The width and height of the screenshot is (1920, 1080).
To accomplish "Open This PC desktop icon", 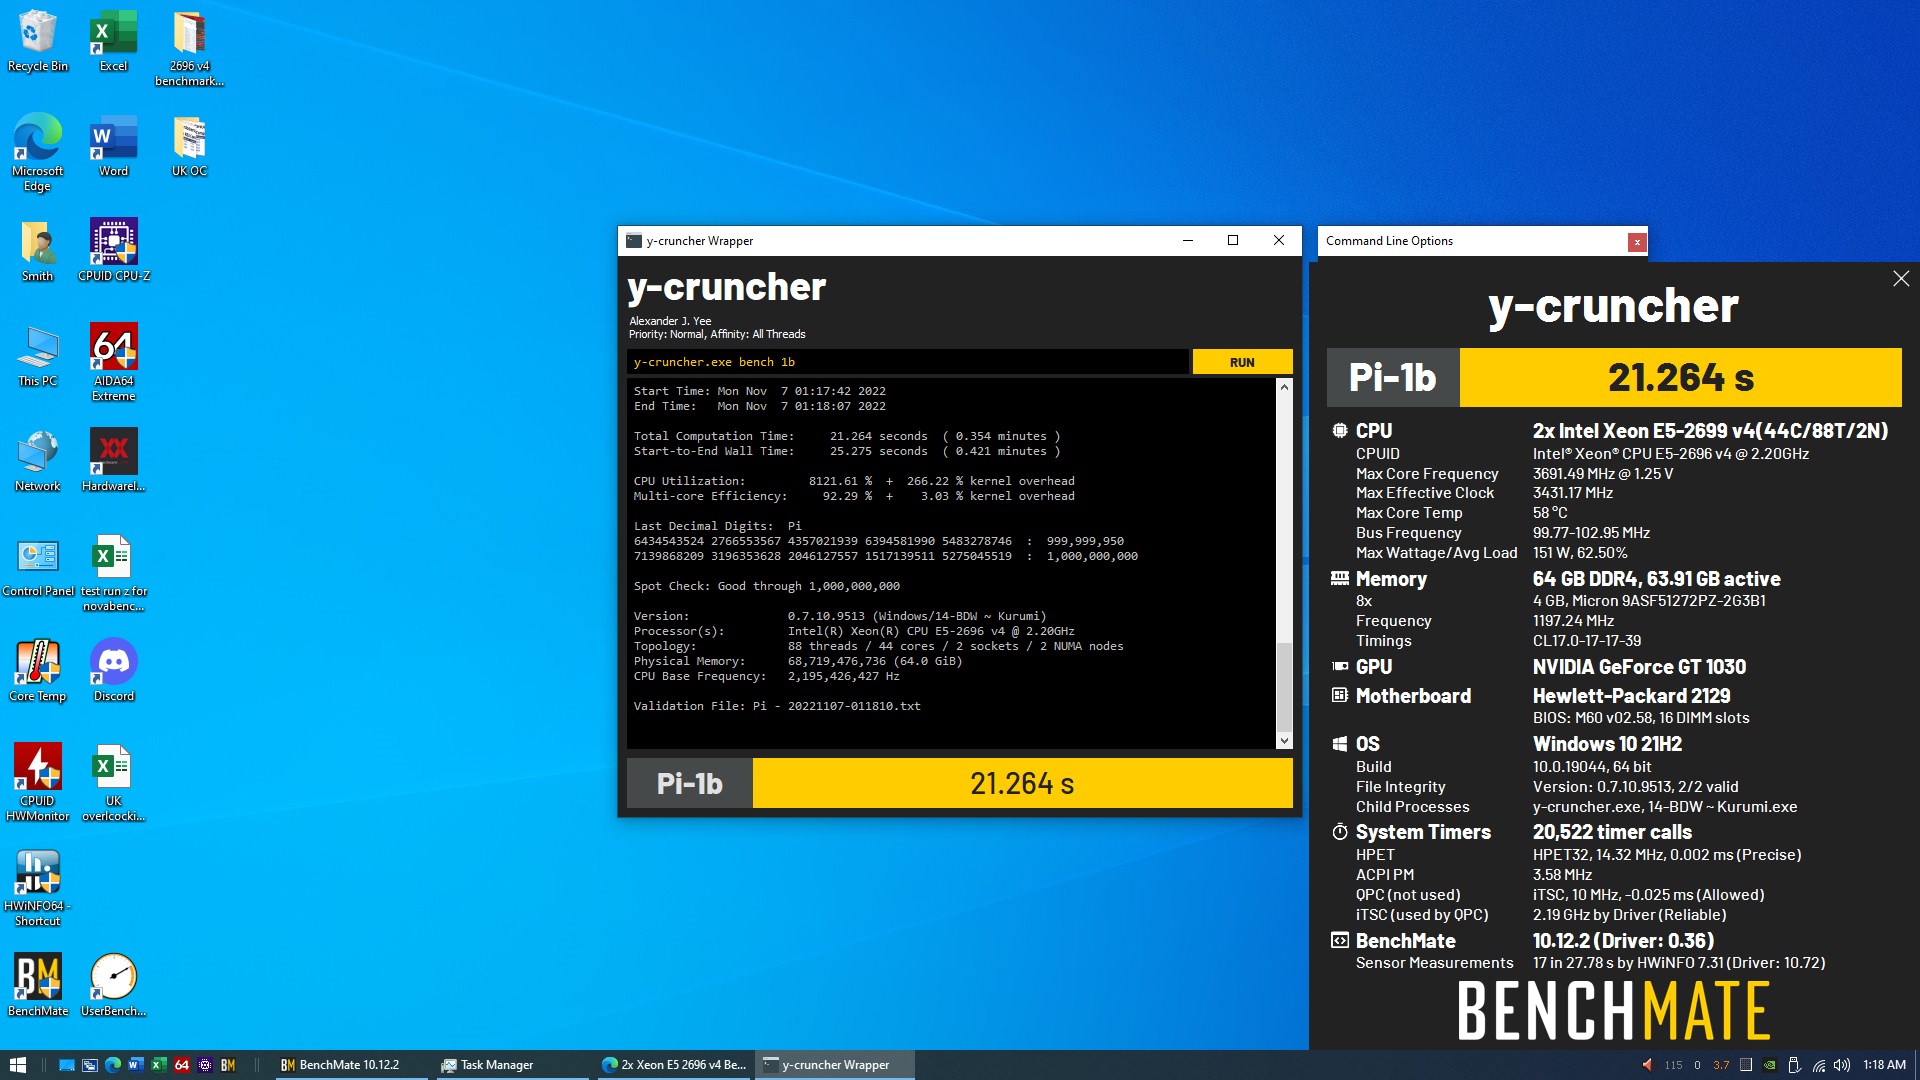I will 38,356.
